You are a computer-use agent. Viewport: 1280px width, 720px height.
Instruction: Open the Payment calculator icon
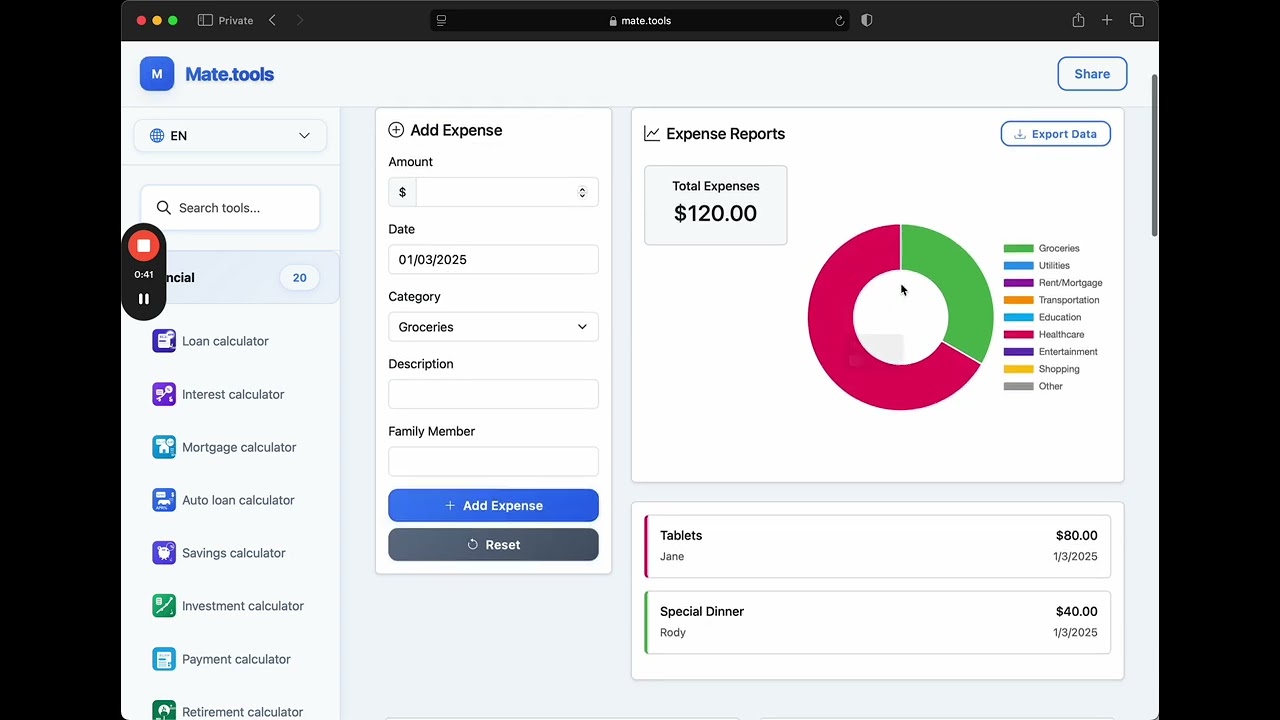(164, 659)
